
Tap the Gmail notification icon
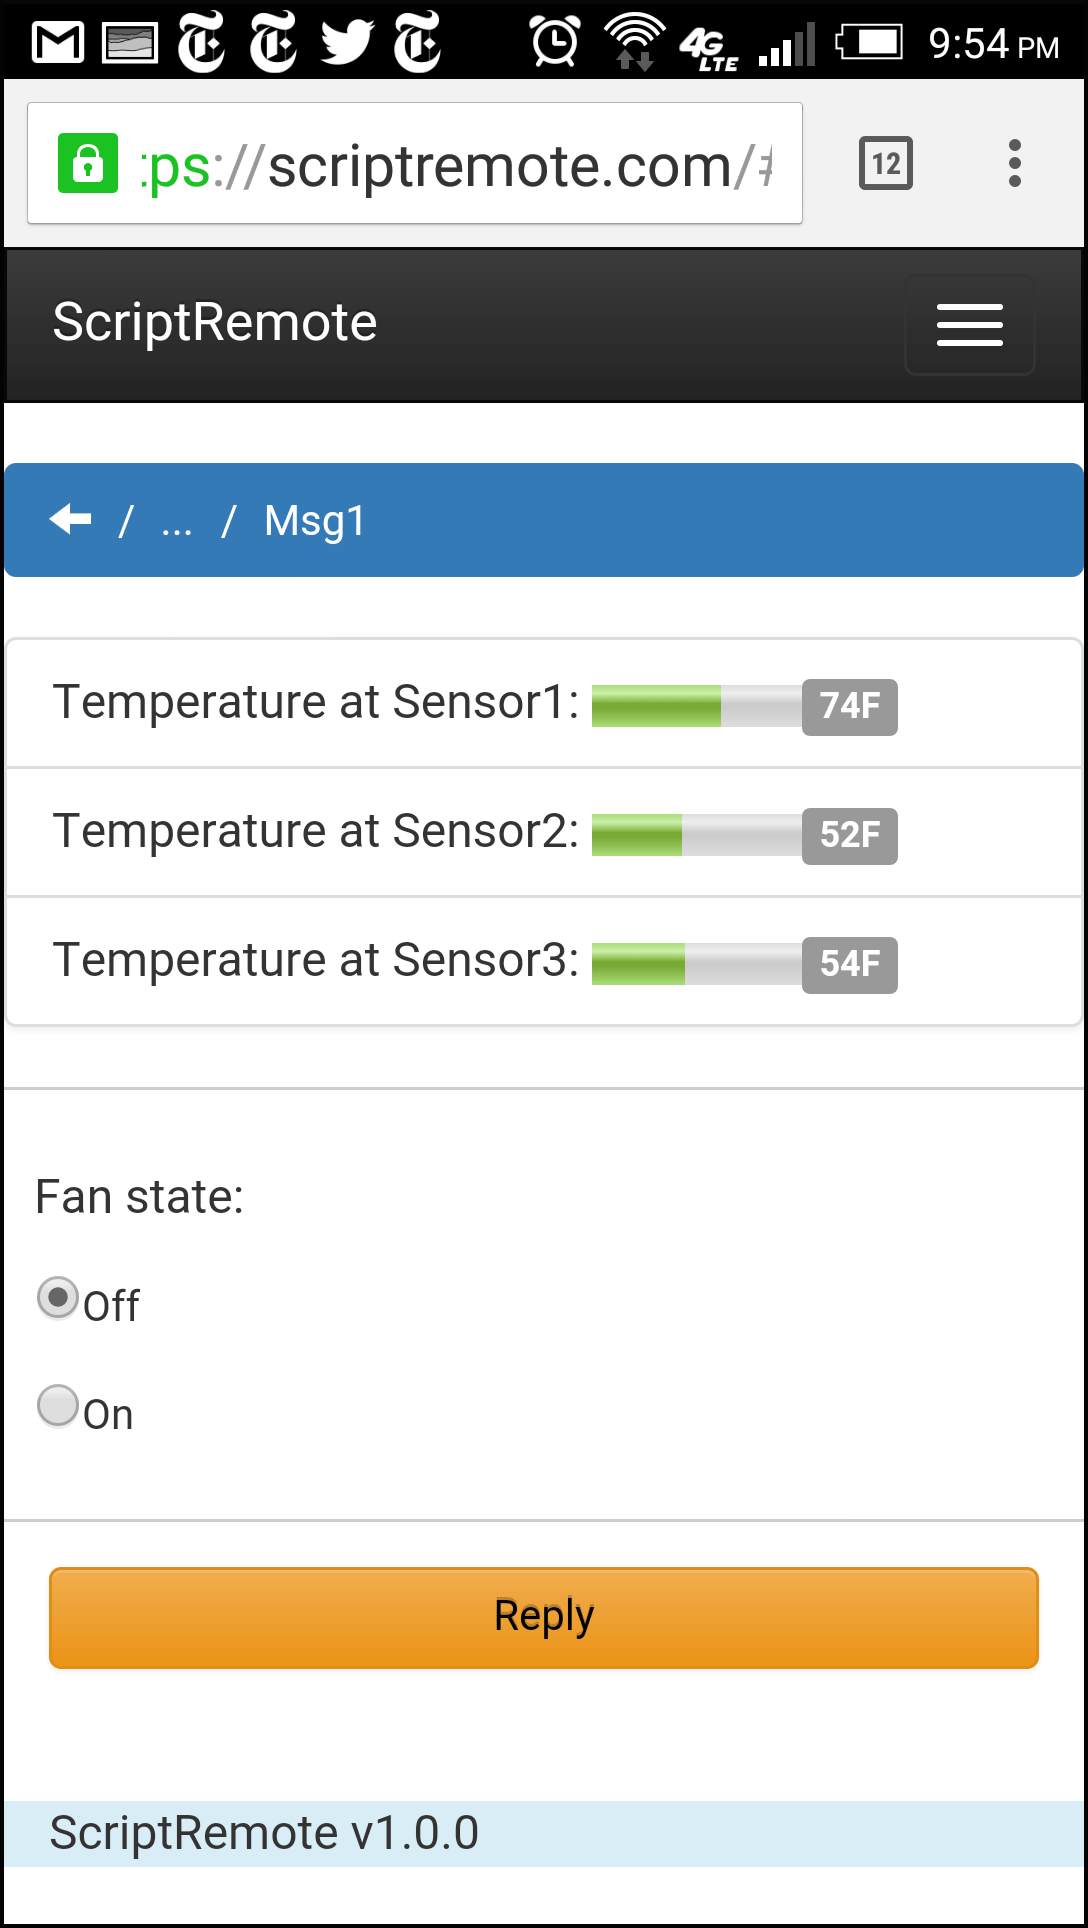(58, 43)
